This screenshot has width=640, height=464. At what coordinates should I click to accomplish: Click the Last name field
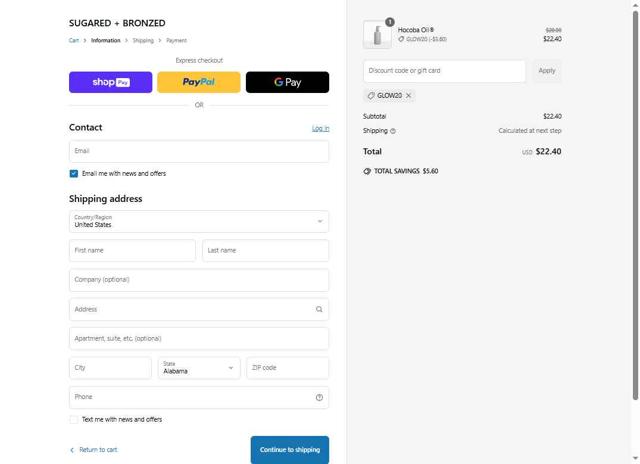[x=265, y=251]
